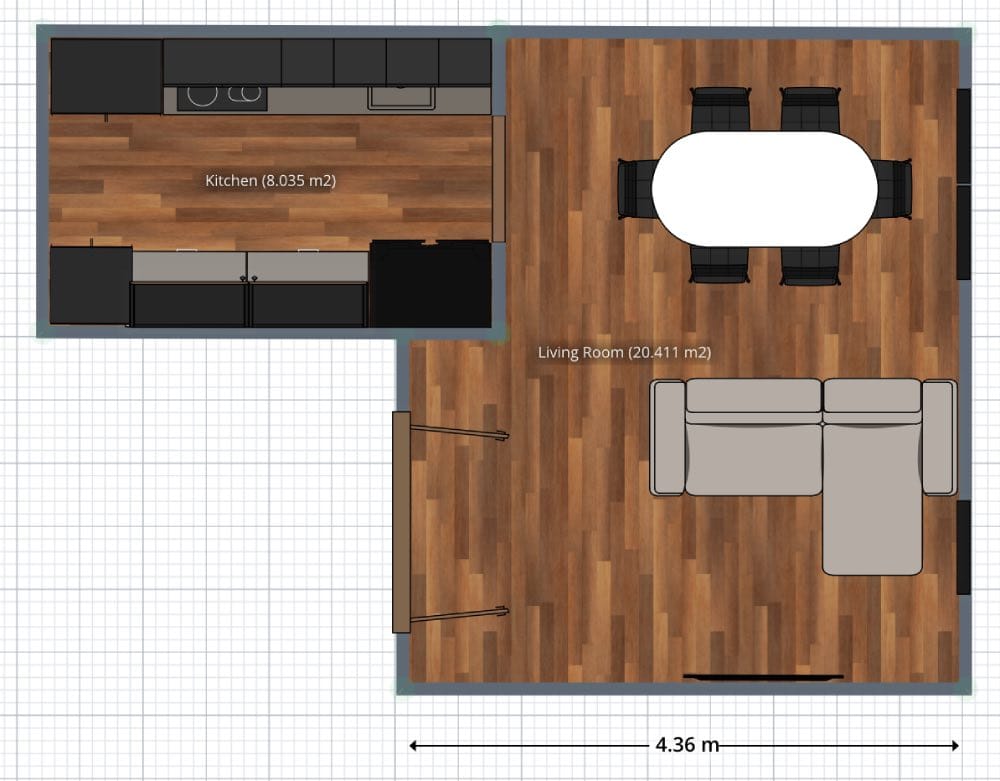Click the four-burner cooktop in the kitchen
The width and height of the screenshot is (1000, 781).
(x=222, y=96)
